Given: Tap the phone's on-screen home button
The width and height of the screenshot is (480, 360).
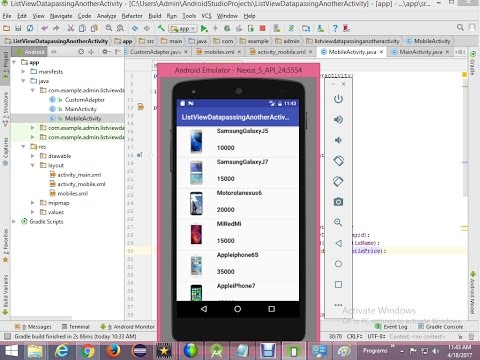Looking at the screenshot, I should click(x=237, y=309).
